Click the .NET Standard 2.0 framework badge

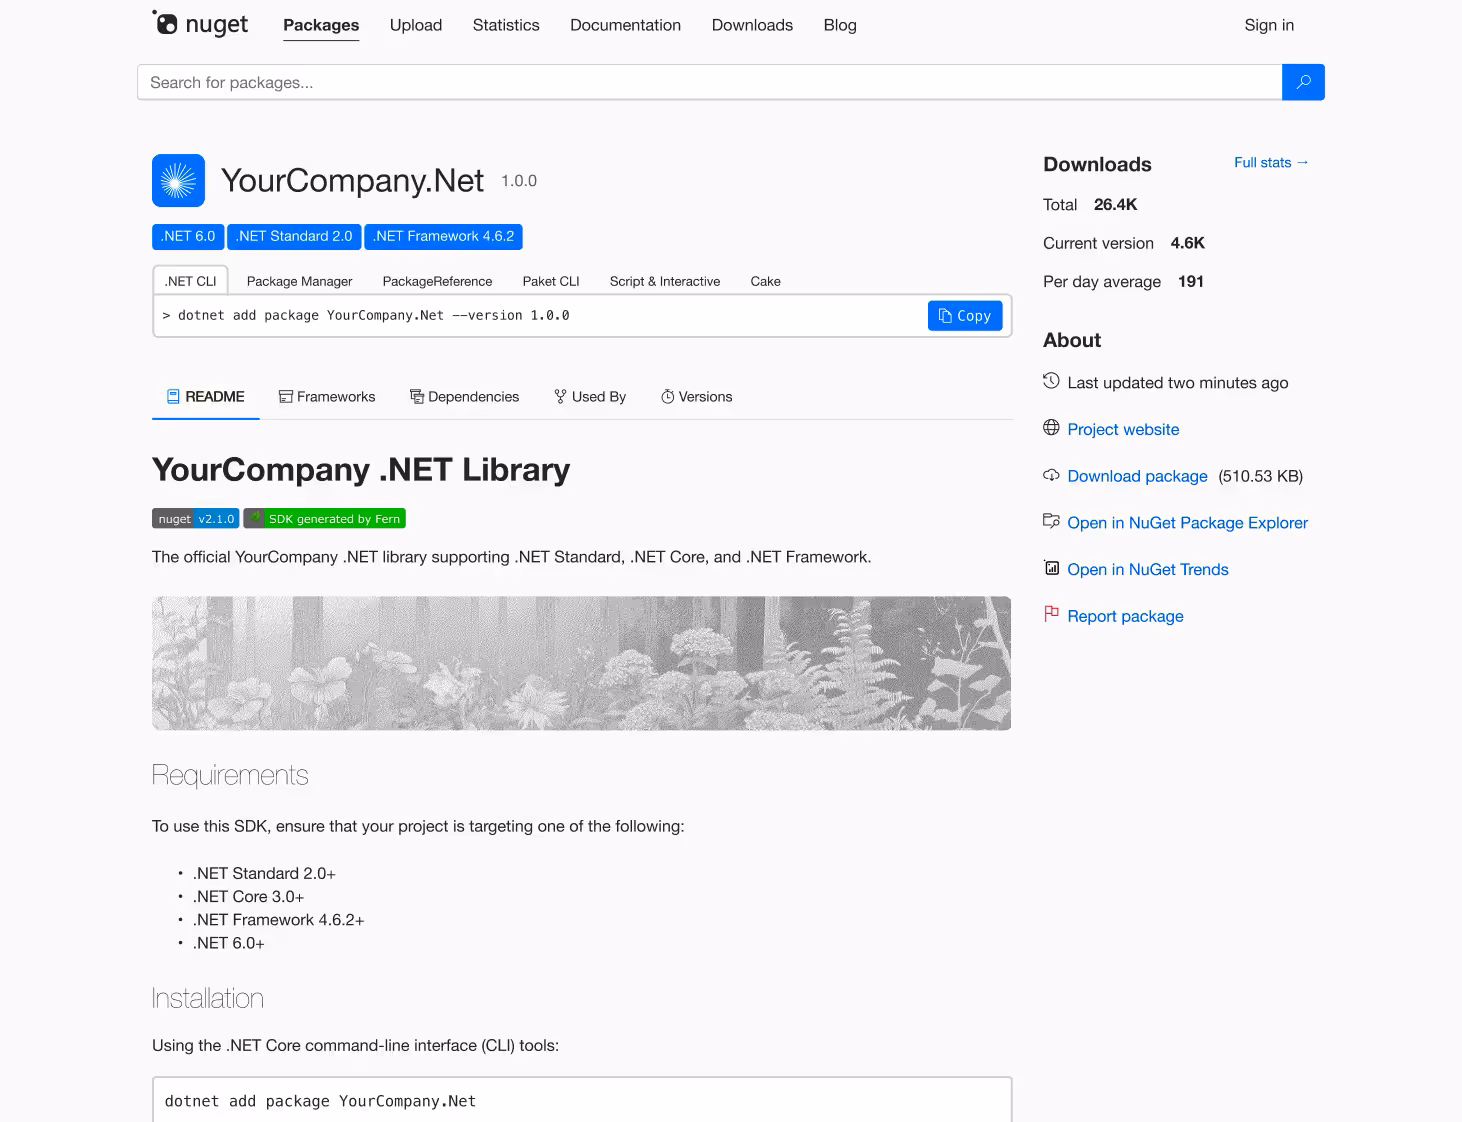(294, 237)
